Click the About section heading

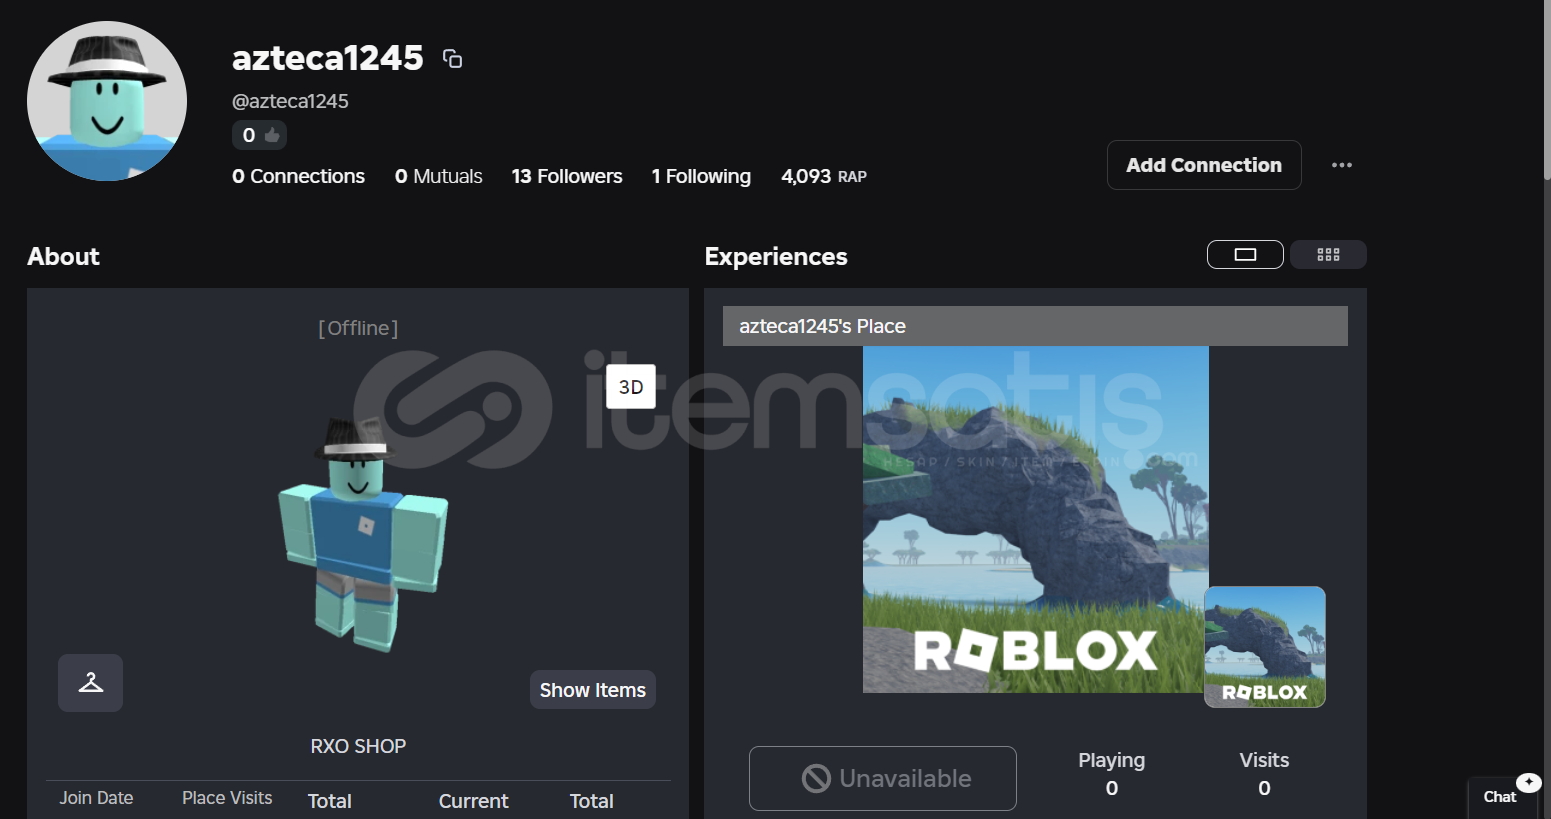tap(63, 257)
